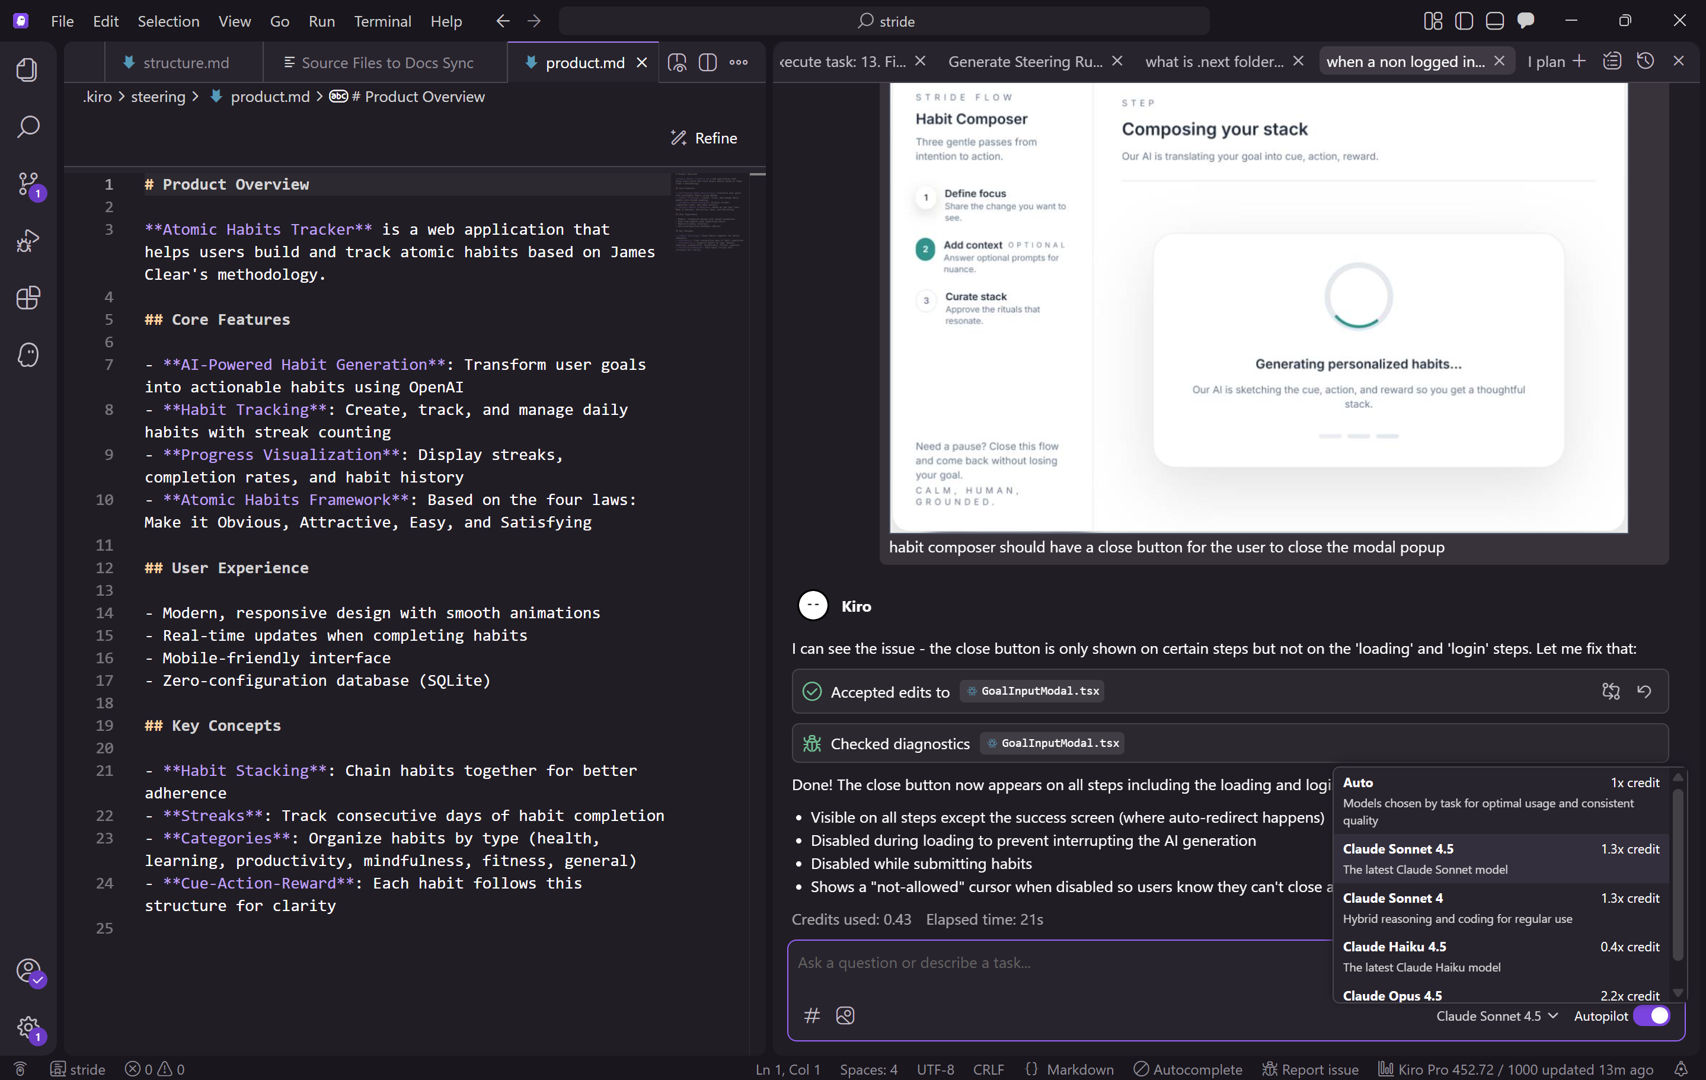Start a new chat session plus icon
1706x1080 pixels.
(x=1579, y=61)
